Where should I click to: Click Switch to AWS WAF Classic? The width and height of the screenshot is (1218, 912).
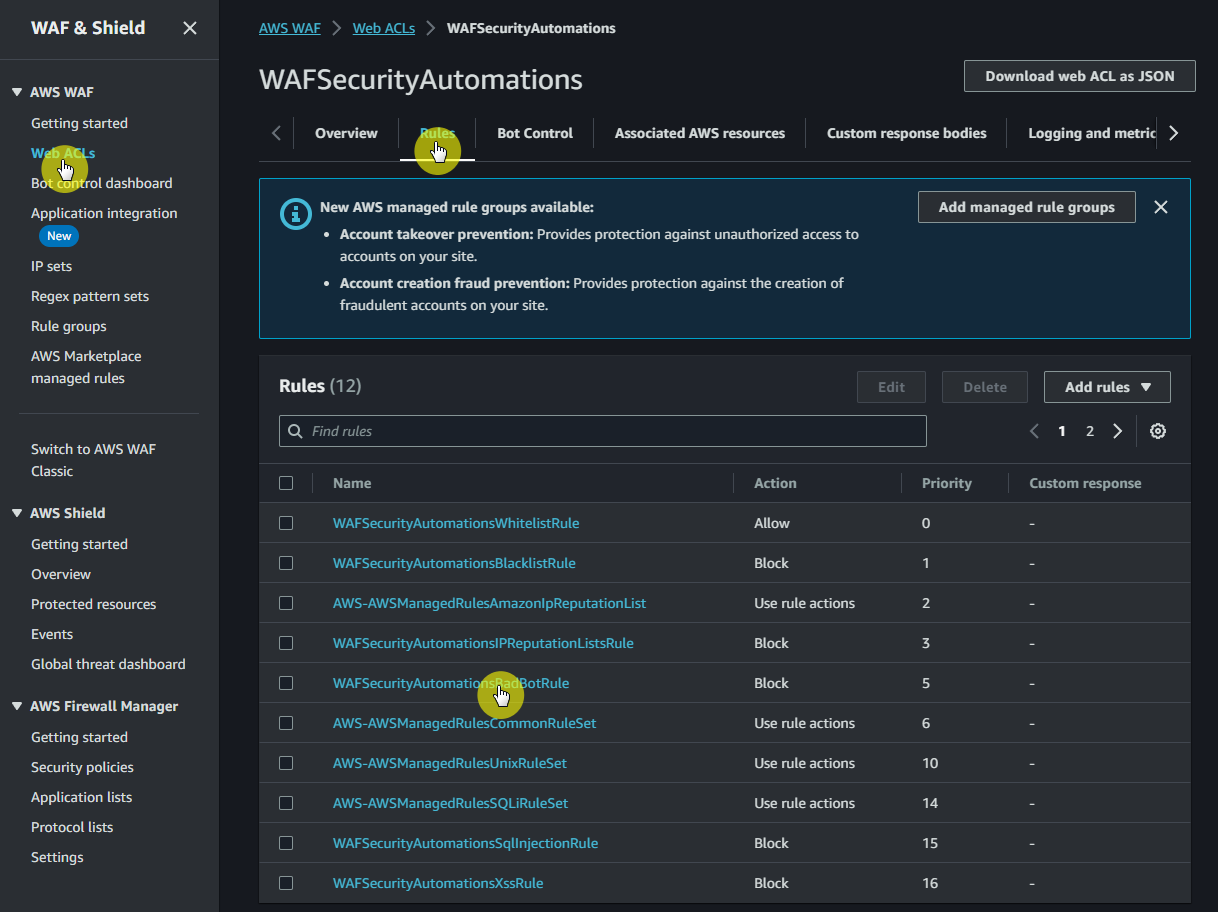93,460
